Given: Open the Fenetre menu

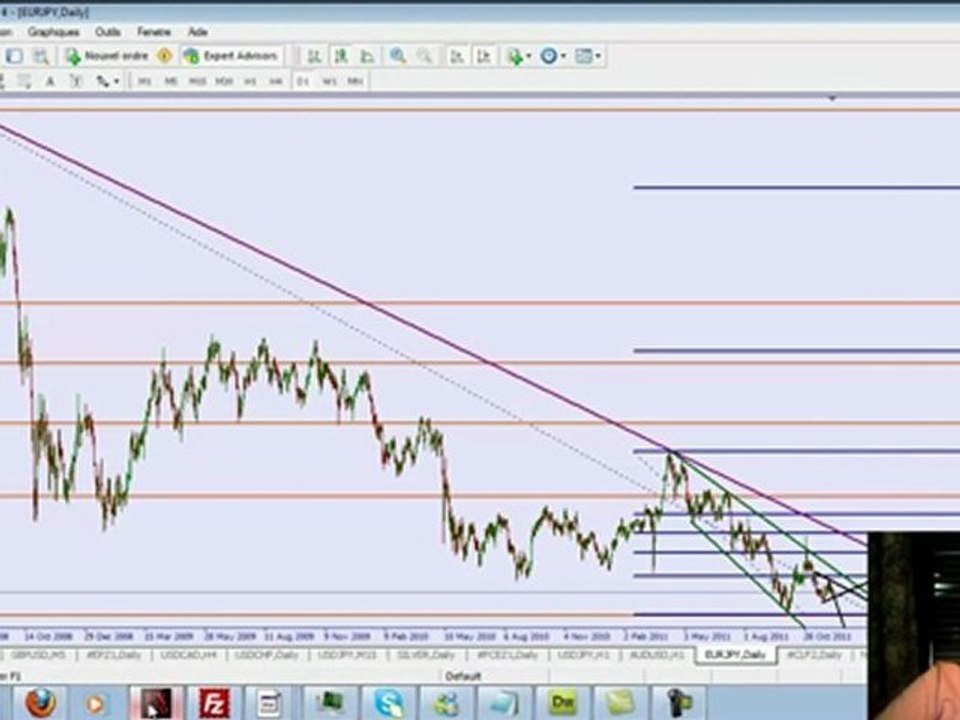Looking at the screenshot, I should coord(154,32).
